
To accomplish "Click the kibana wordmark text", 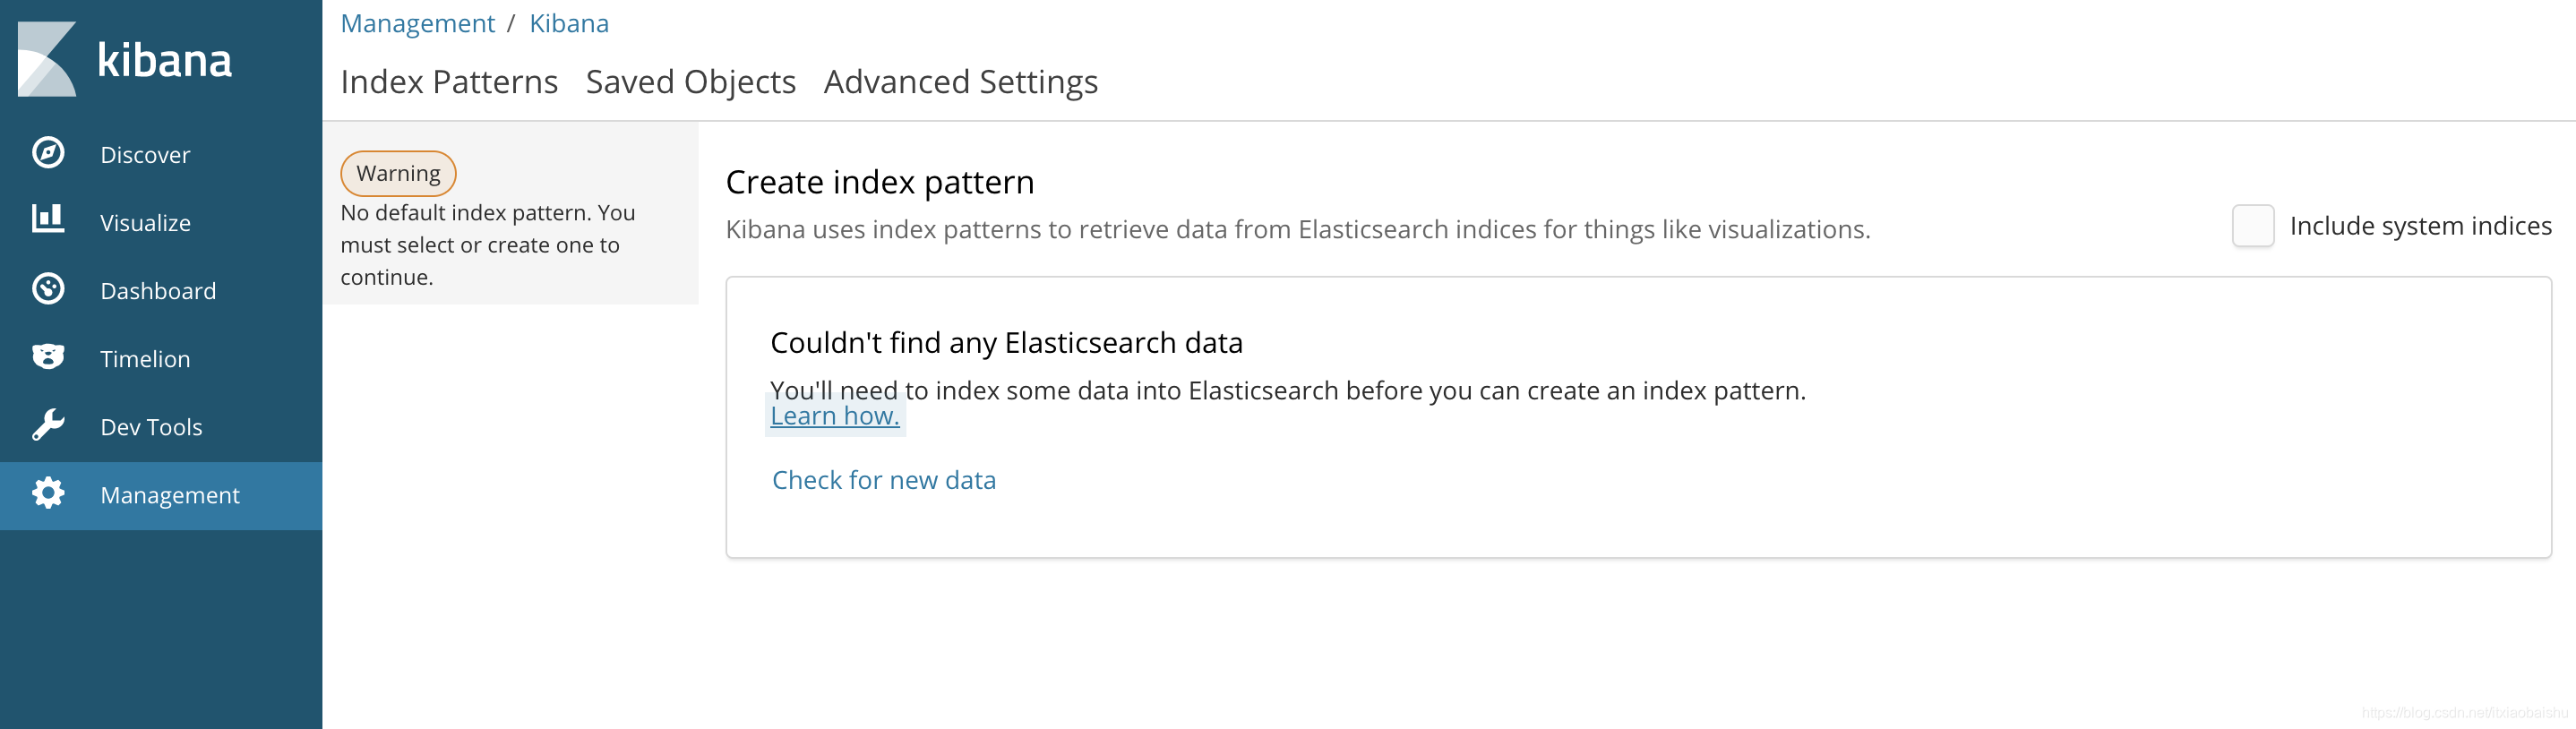I will pos(165,60).
